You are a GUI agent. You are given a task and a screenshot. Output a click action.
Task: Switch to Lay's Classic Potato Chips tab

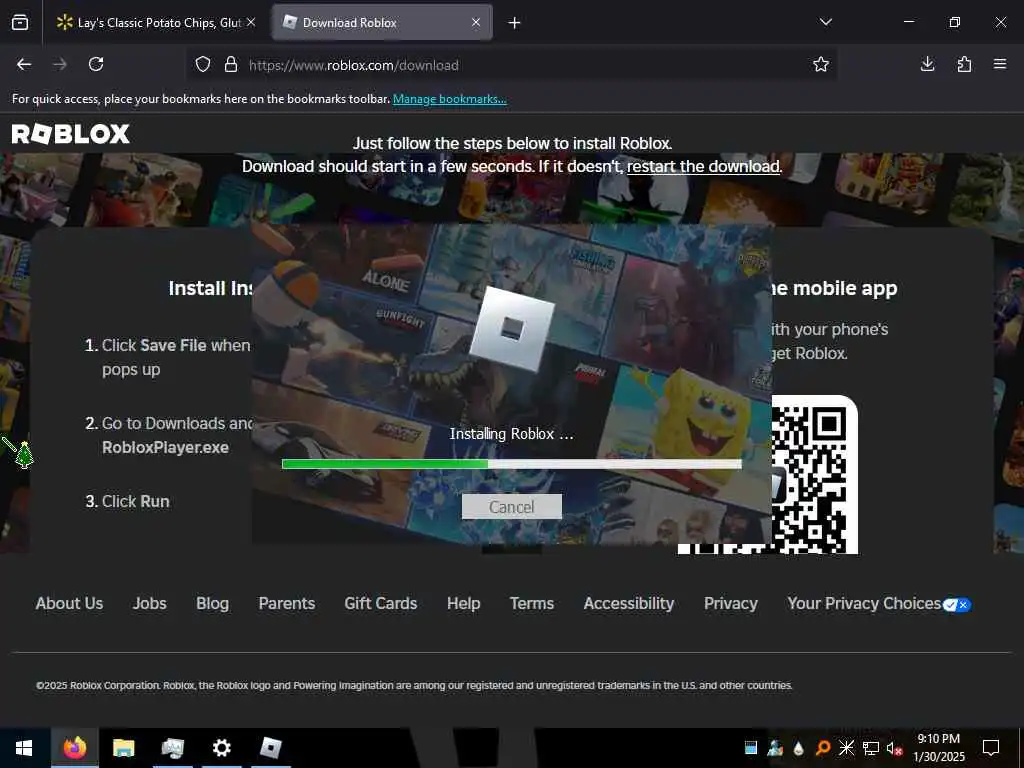pyautogui.click(x=155, y=23)
